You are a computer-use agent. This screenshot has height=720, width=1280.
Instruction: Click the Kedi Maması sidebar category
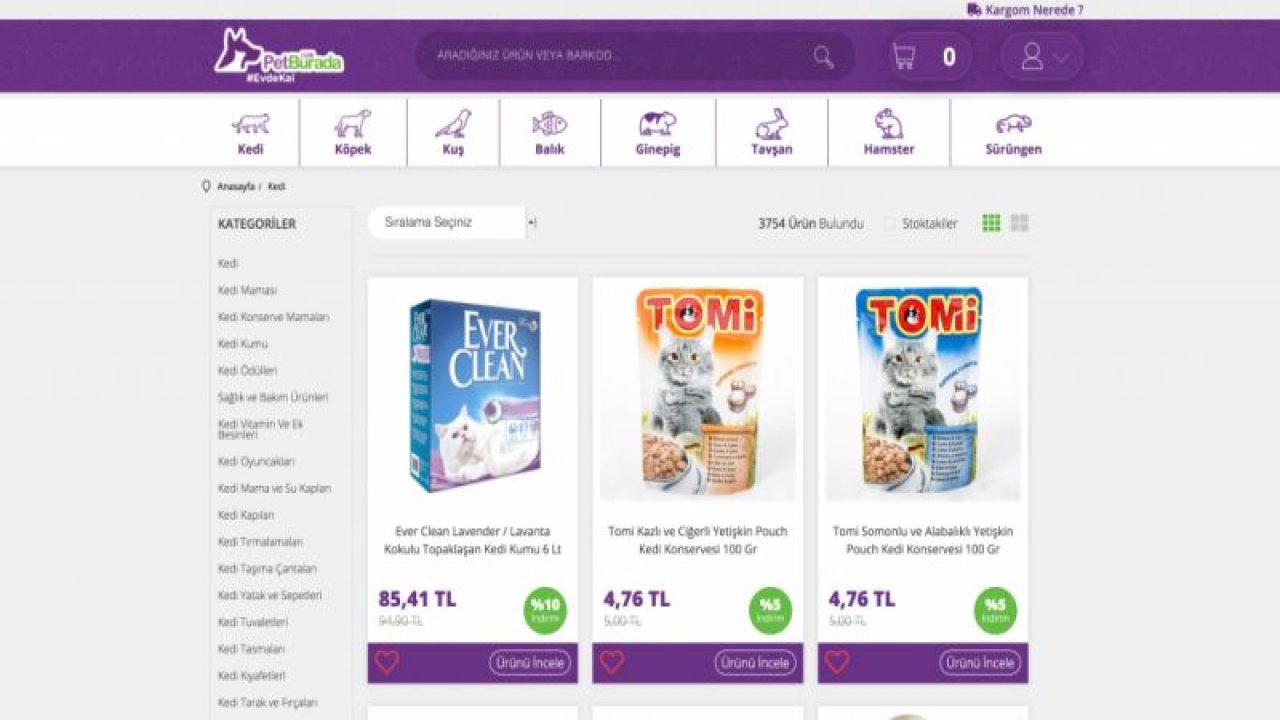[247, 290]
